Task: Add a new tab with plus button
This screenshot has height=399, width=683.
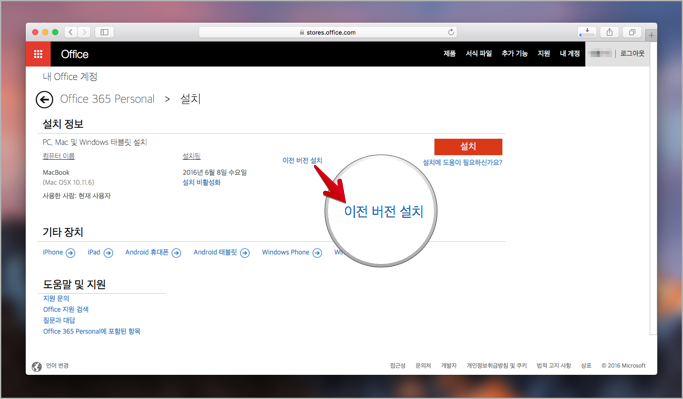Action: (x=651, y=35)
